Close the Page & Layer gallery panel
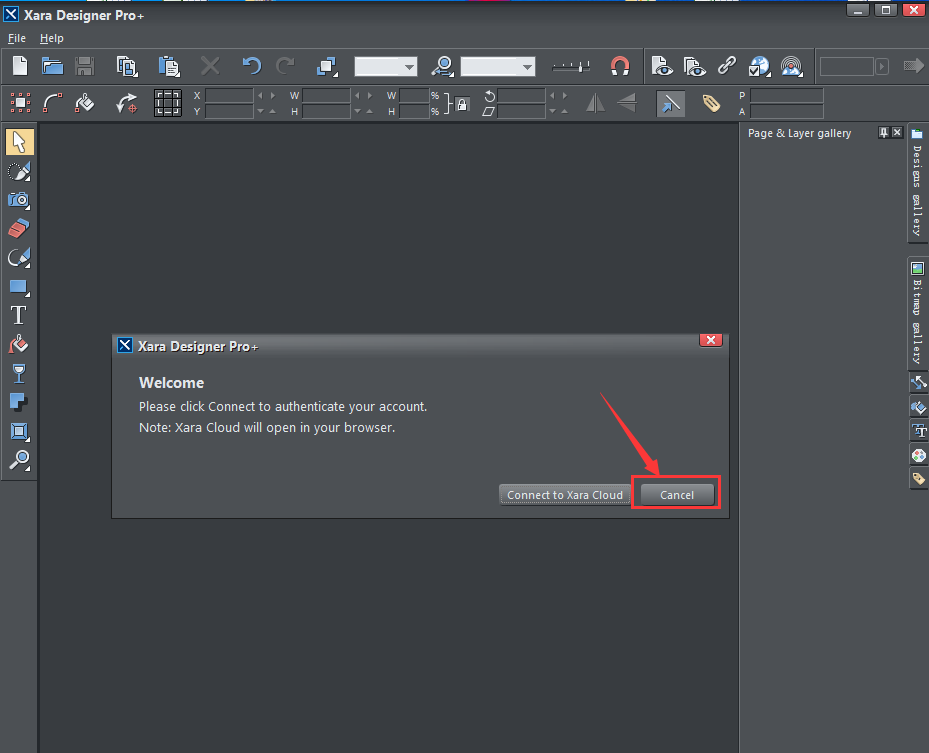 [898, 133]
